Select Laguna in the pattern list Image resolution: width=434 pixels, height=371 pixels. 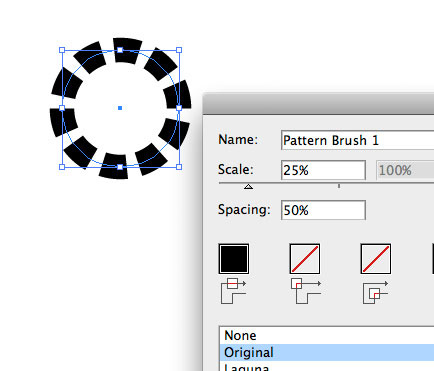point(327,366)
